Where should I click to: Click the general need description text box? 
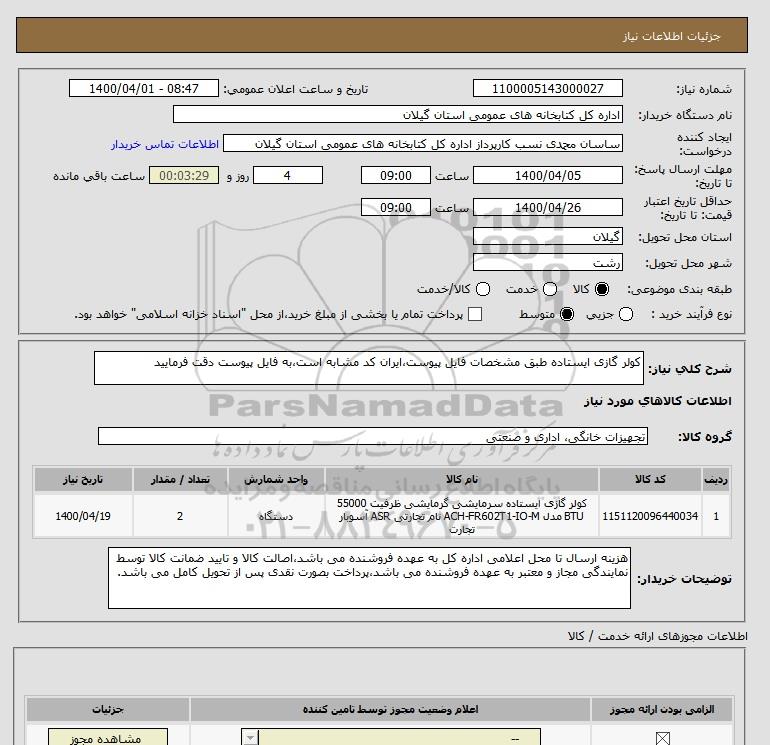coord(369,368)
